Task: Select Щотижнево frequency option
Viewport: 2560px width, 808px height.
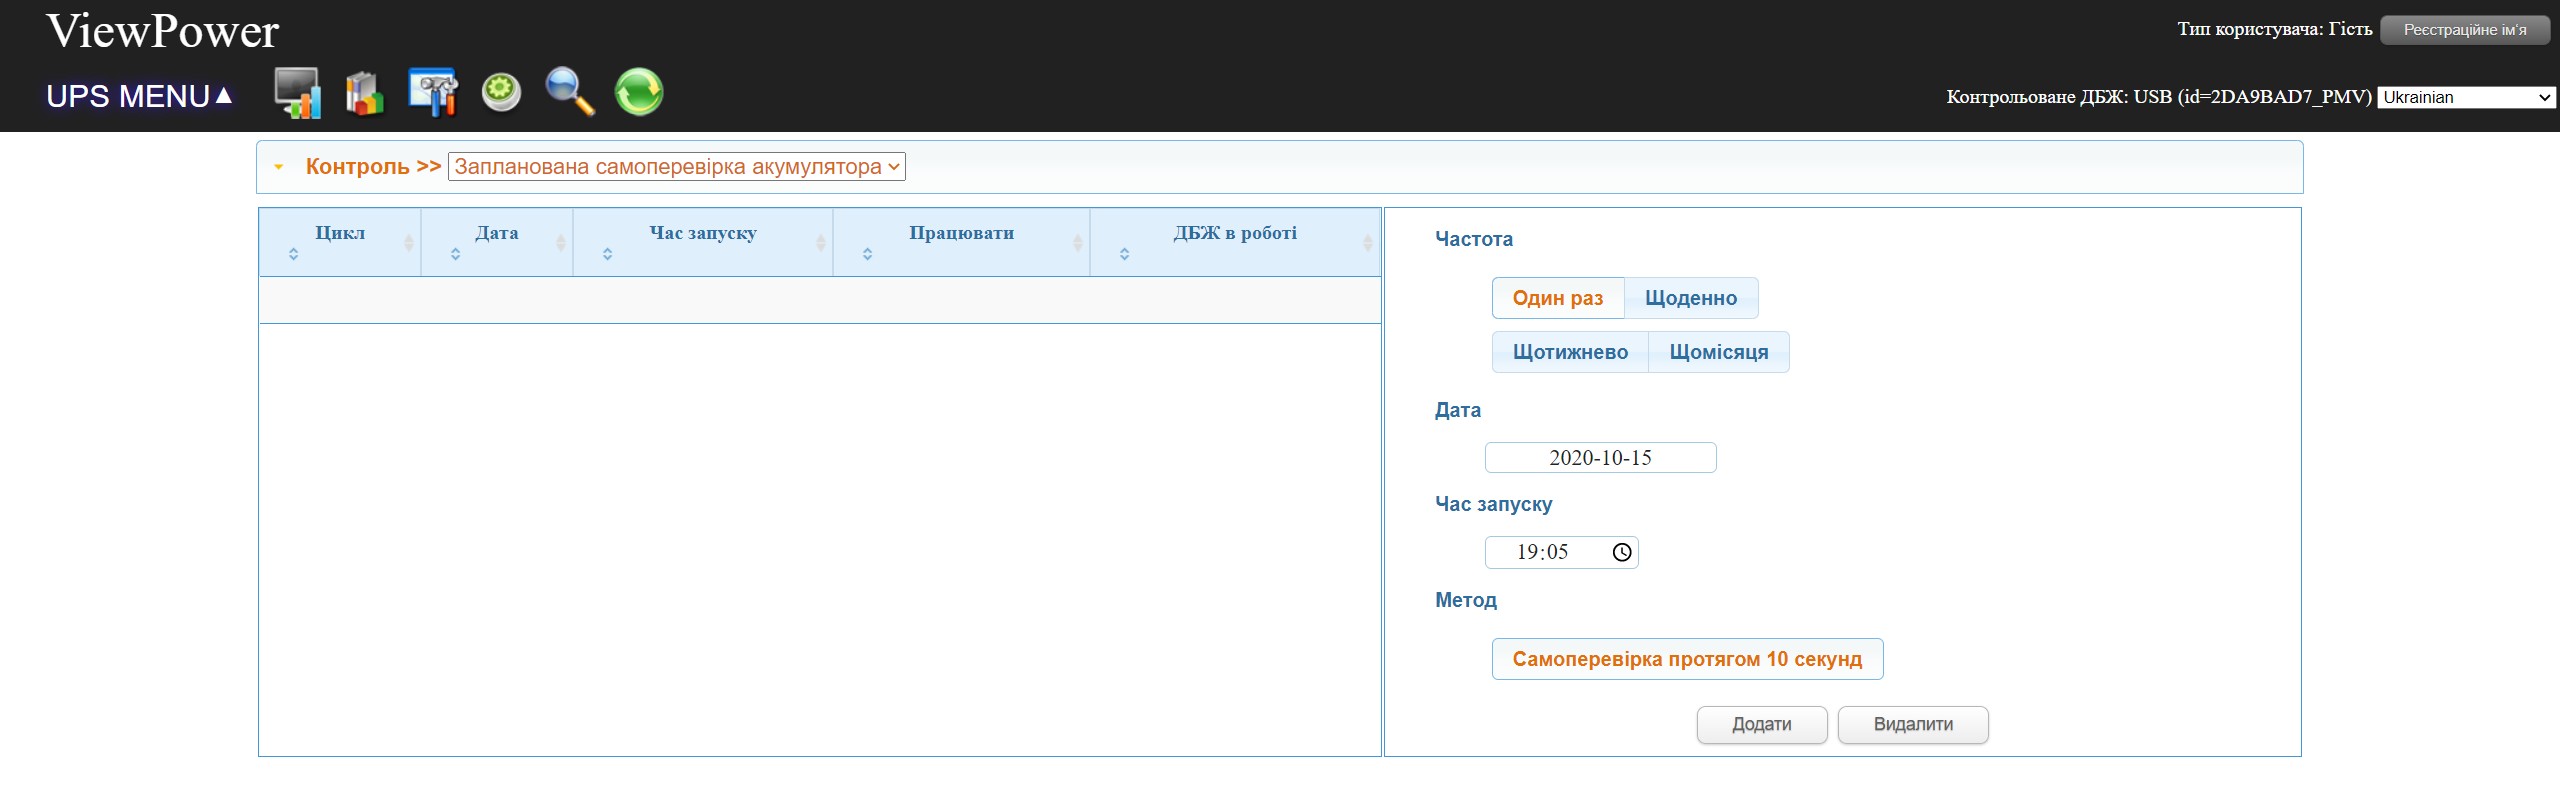Action: pyautogui.click(x=1570, y=352)
